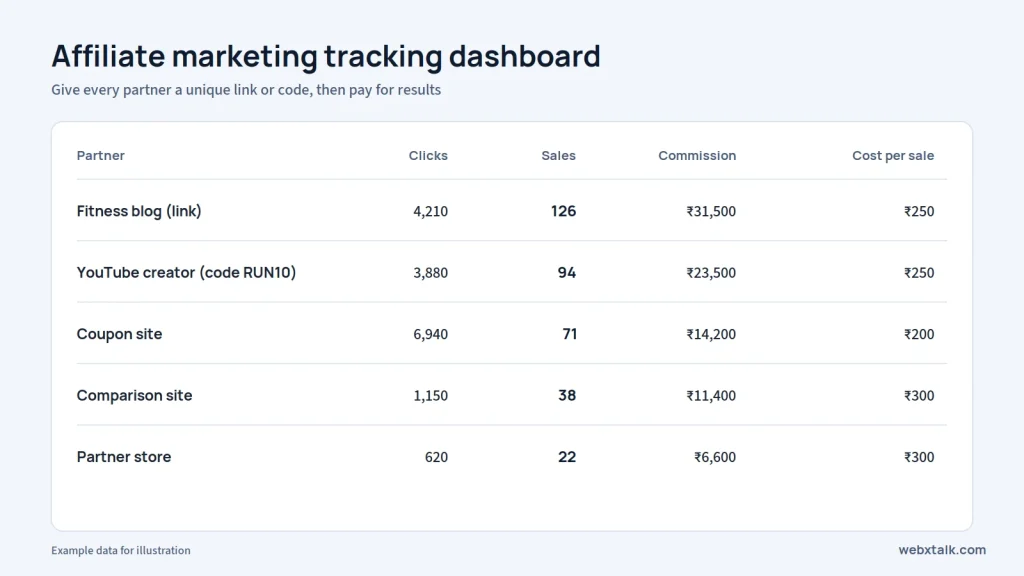Click the Example data for illustration note
1024x576 pixels.
pyautogui.click(x=121, y=550)
